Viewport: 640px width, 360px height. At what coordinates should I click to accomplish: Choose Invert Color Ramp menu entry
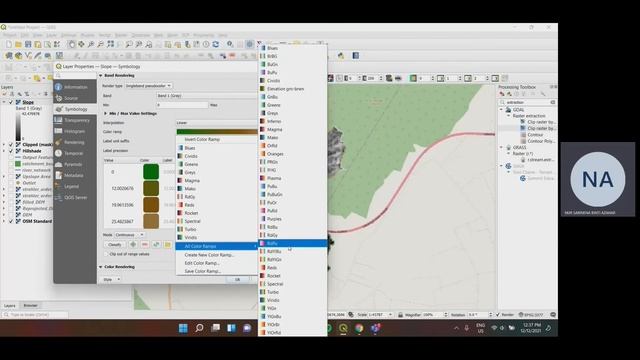(x=216, y=139)
